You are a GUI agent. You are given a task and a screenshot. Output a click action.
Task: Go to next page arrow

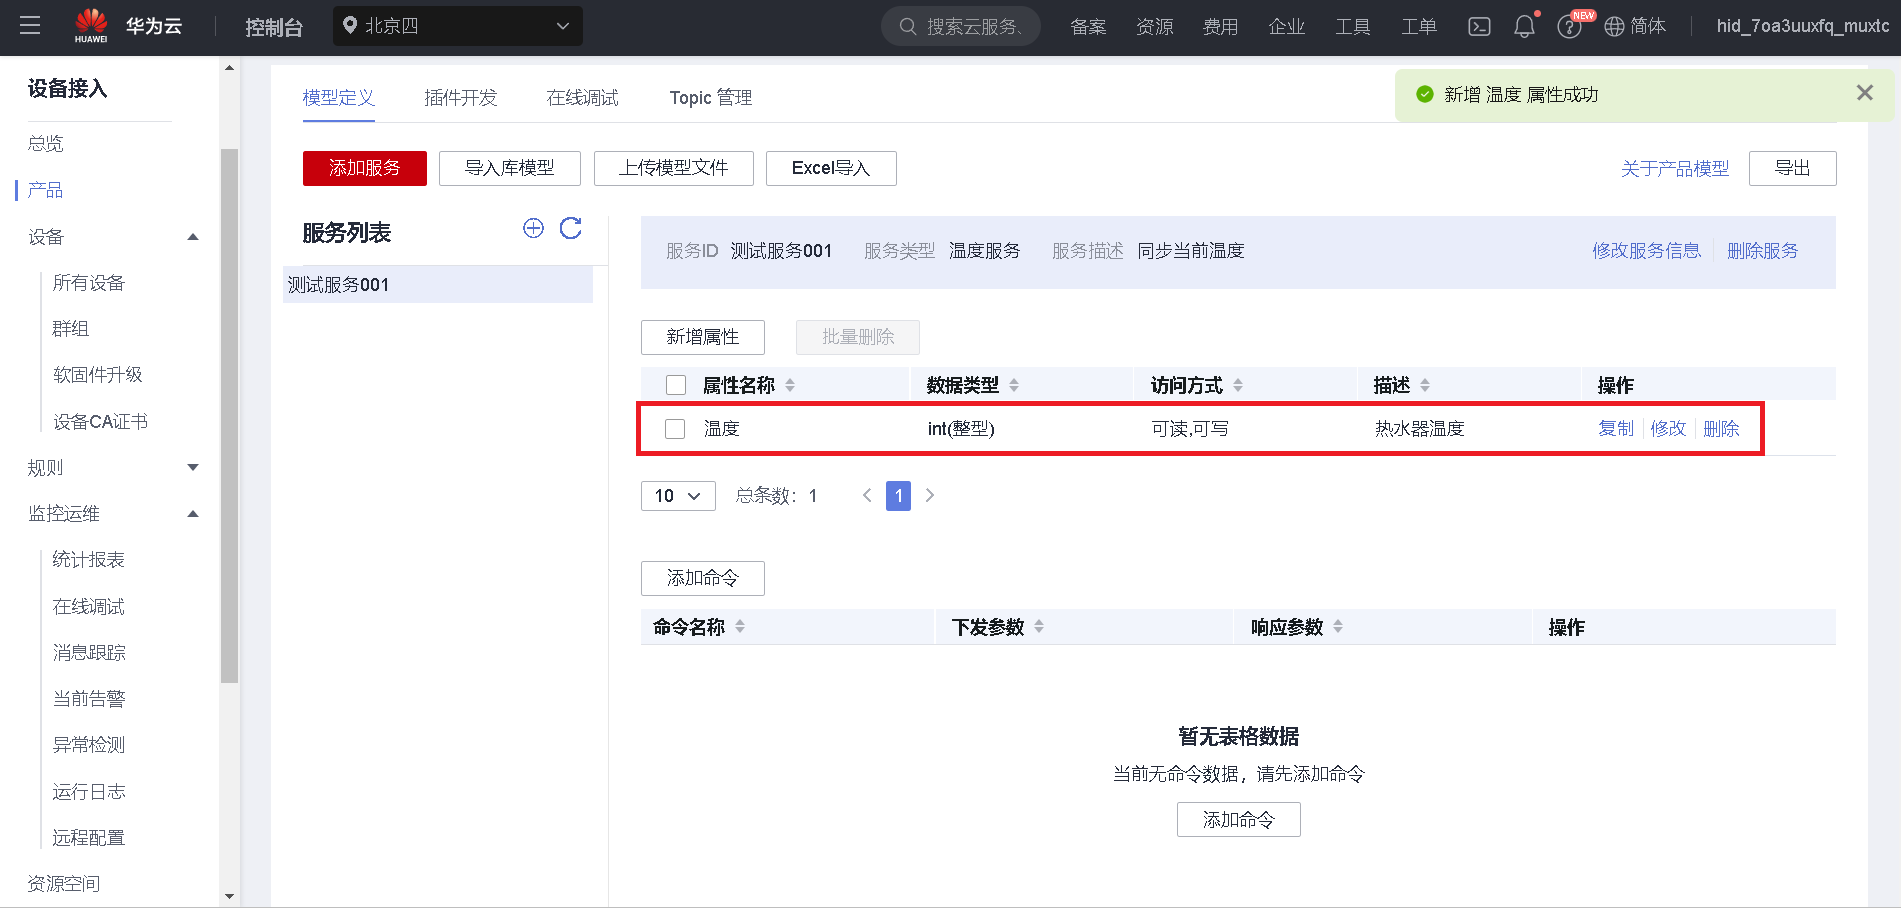(x=930, y=495)
